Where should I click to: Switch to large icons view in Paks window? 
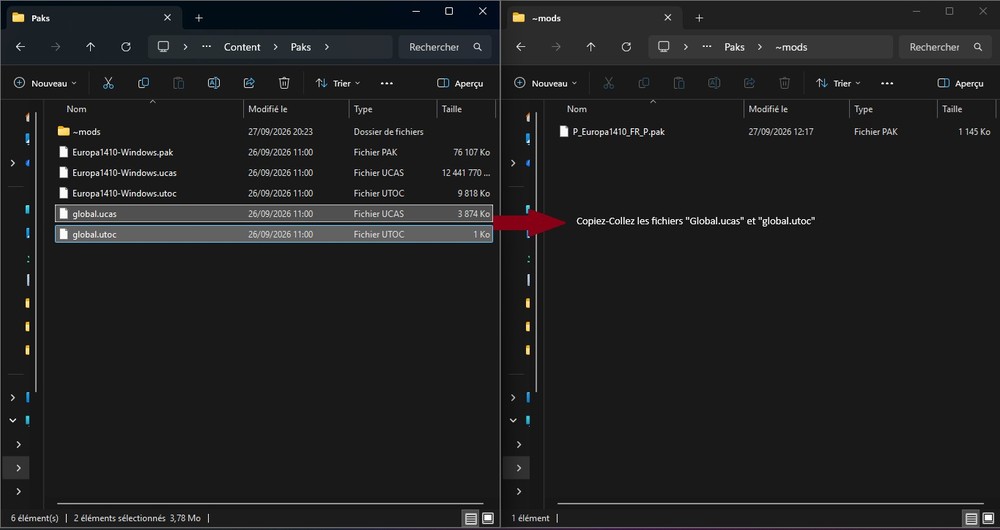(488, 519)
